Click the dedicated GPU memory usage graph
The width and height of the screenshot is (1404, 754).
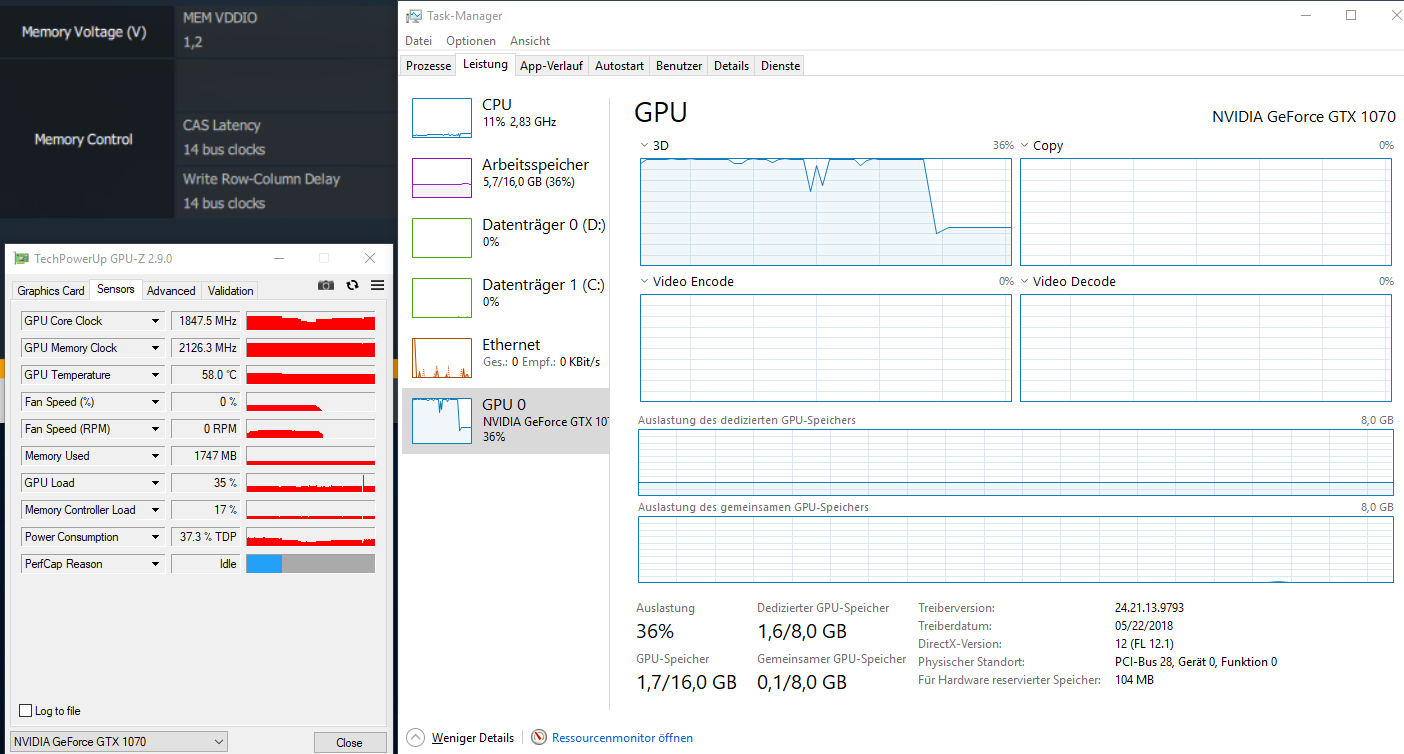tap(1016, 462)
